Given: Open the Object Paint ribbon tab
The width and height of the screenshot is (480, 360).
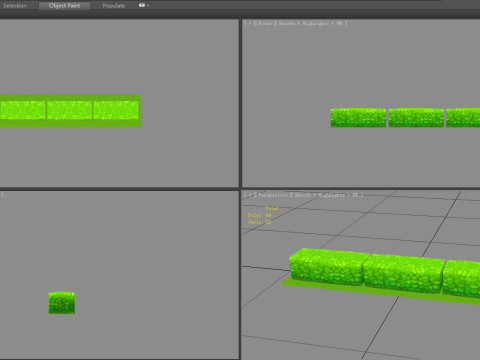Looking at the screenshot, I should pyautogui.click(x=64, y=6).
